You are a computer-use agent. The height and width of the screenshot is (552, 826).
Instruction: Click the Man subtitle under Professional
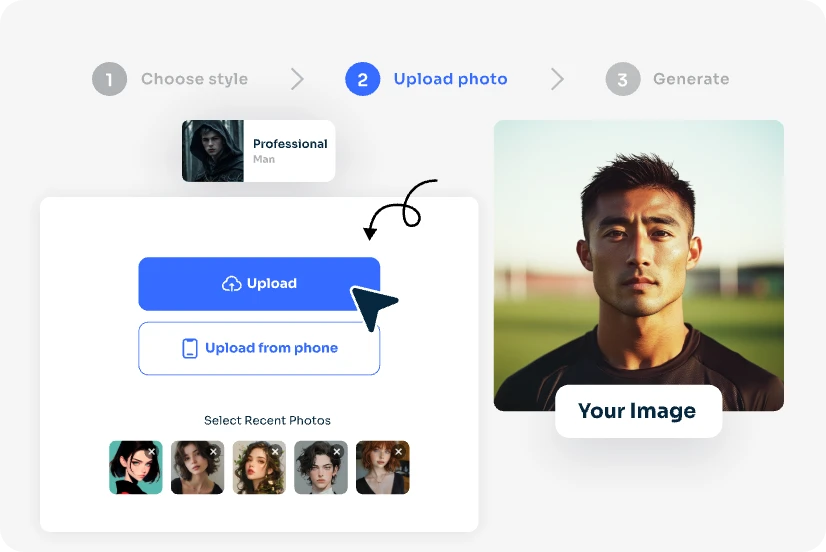click(x=264, y=159)
